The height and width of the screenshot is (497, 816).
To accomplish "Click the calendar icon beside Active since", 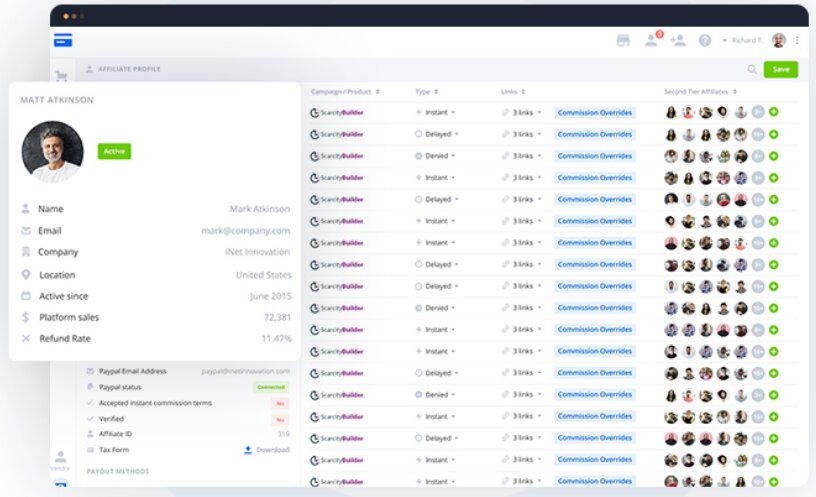I will pyautogui.click(x=26, y=296).
